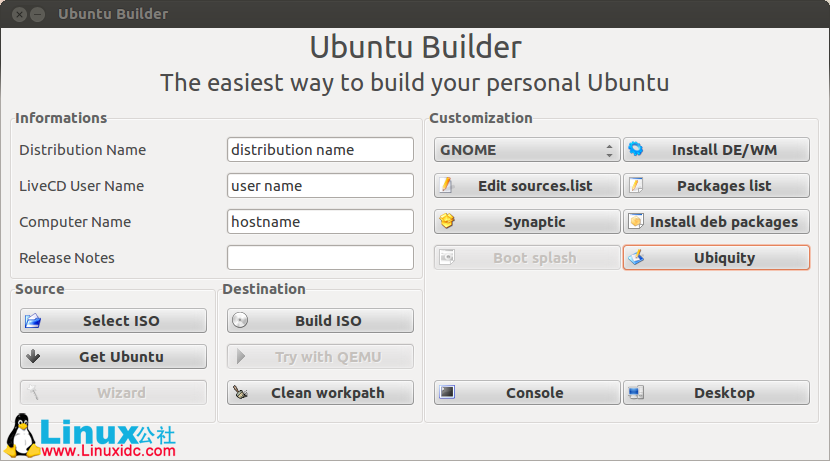Screen dimensions: 830x461
Task: Close the Ubuntu Builder window
Action: 20,14
